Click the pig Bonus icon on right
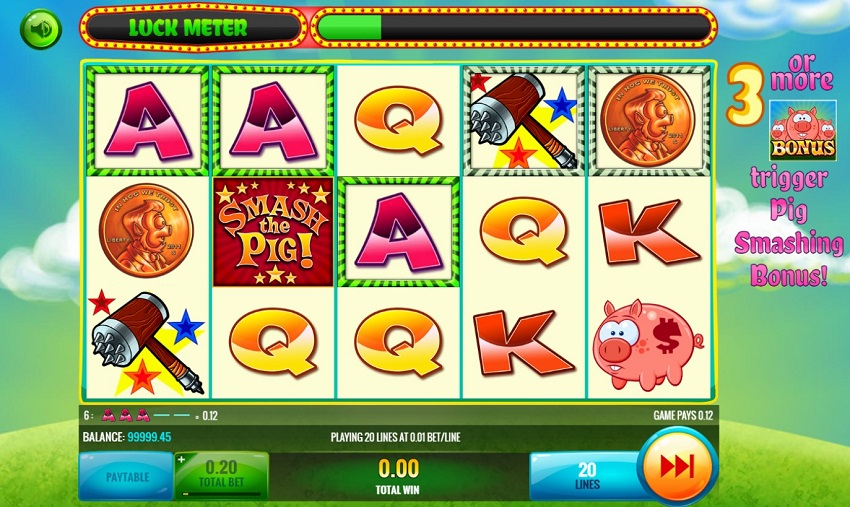This screenshot has height=507, width=850. tap(802, 131)
